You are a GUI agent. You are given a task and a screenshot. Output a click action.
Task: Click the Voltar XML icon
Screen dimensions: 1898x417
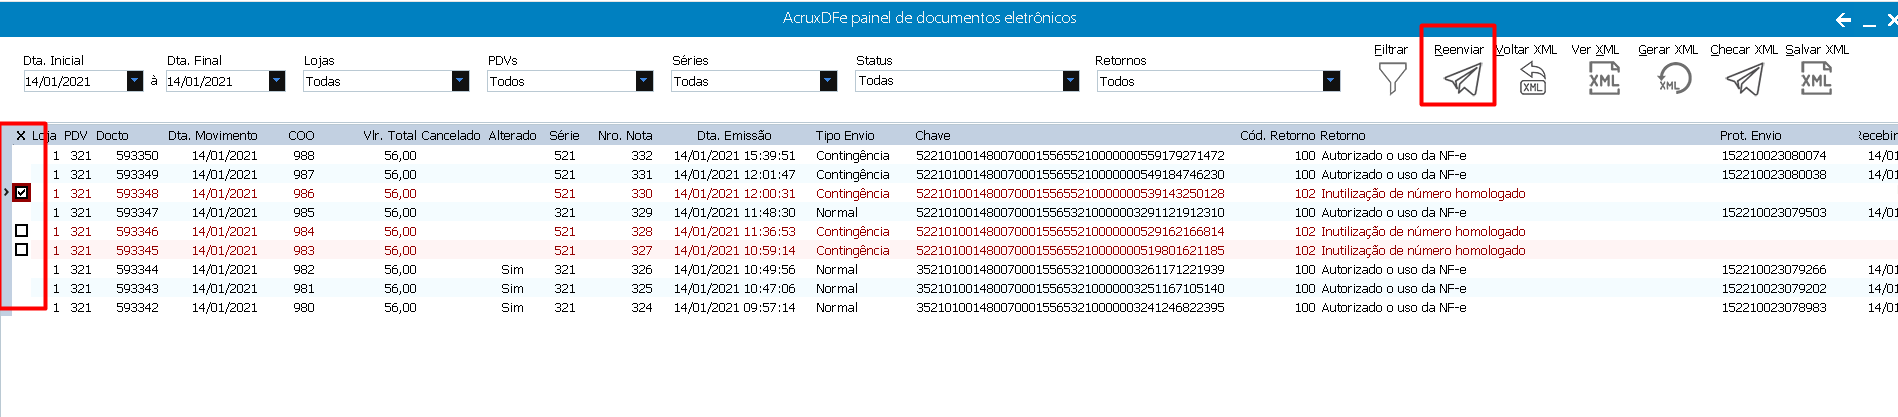coord(1532,78)
